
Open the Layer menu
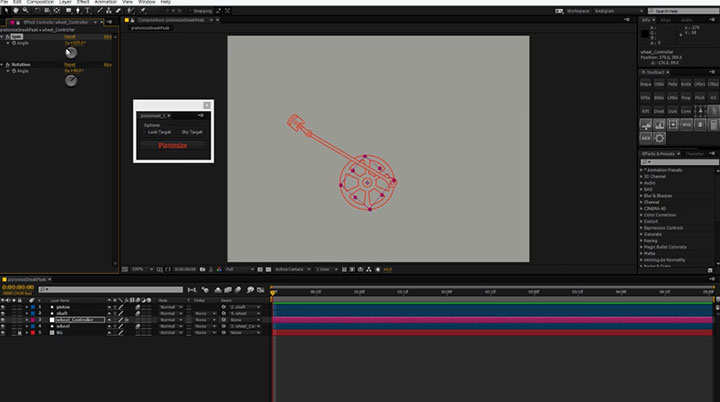(x=65, y=2)
